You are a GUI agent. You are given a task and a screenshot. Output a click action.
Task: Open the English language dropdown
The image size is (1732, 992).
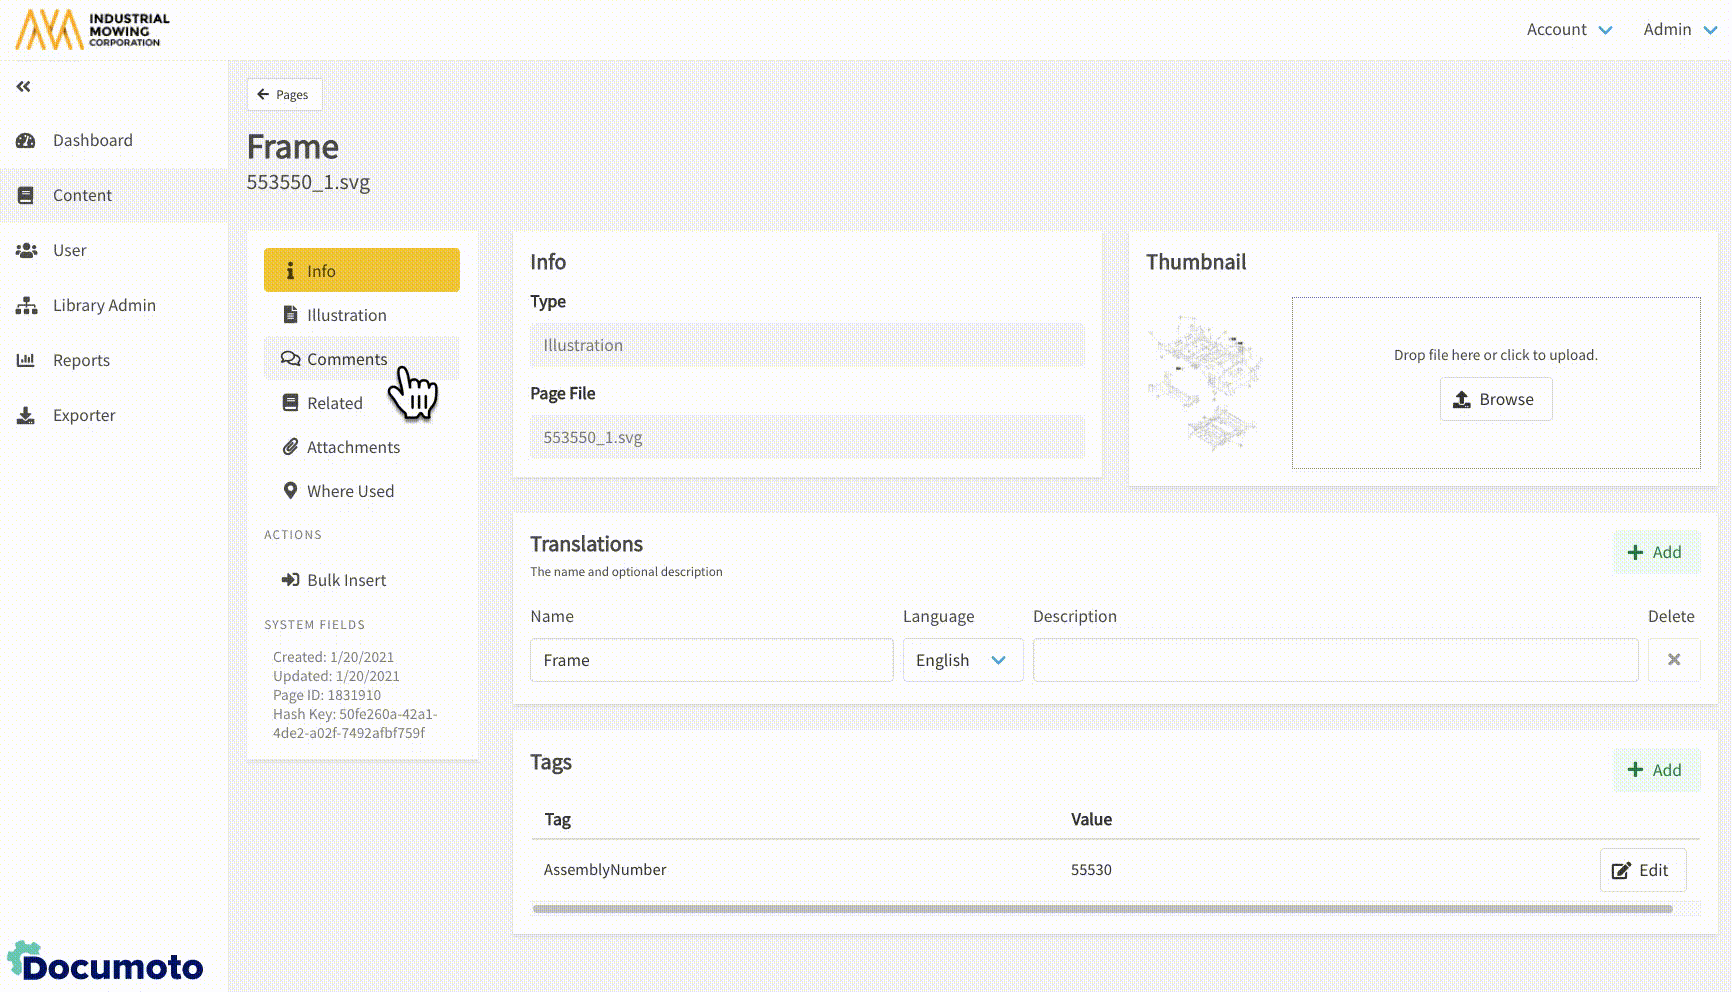coord(962,660)
